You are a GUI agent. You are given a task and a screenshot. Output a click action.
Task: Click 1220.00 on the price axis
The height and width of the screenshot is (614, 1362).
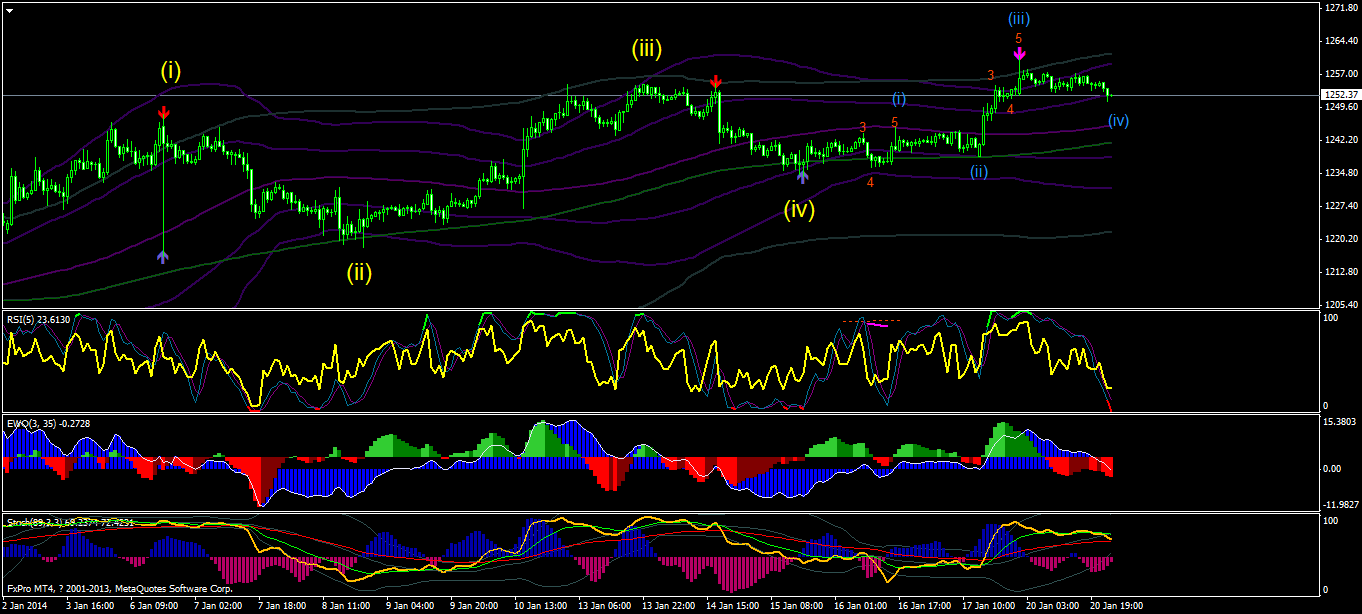(x=1339, y=239)
